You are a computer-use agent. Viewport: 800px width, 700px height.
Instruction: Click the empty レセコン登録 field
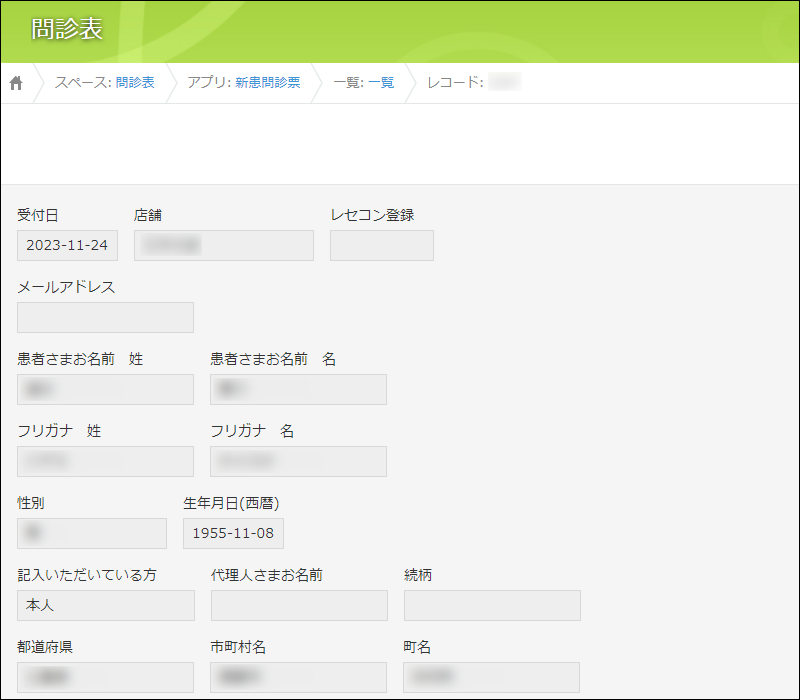(382, 245)
